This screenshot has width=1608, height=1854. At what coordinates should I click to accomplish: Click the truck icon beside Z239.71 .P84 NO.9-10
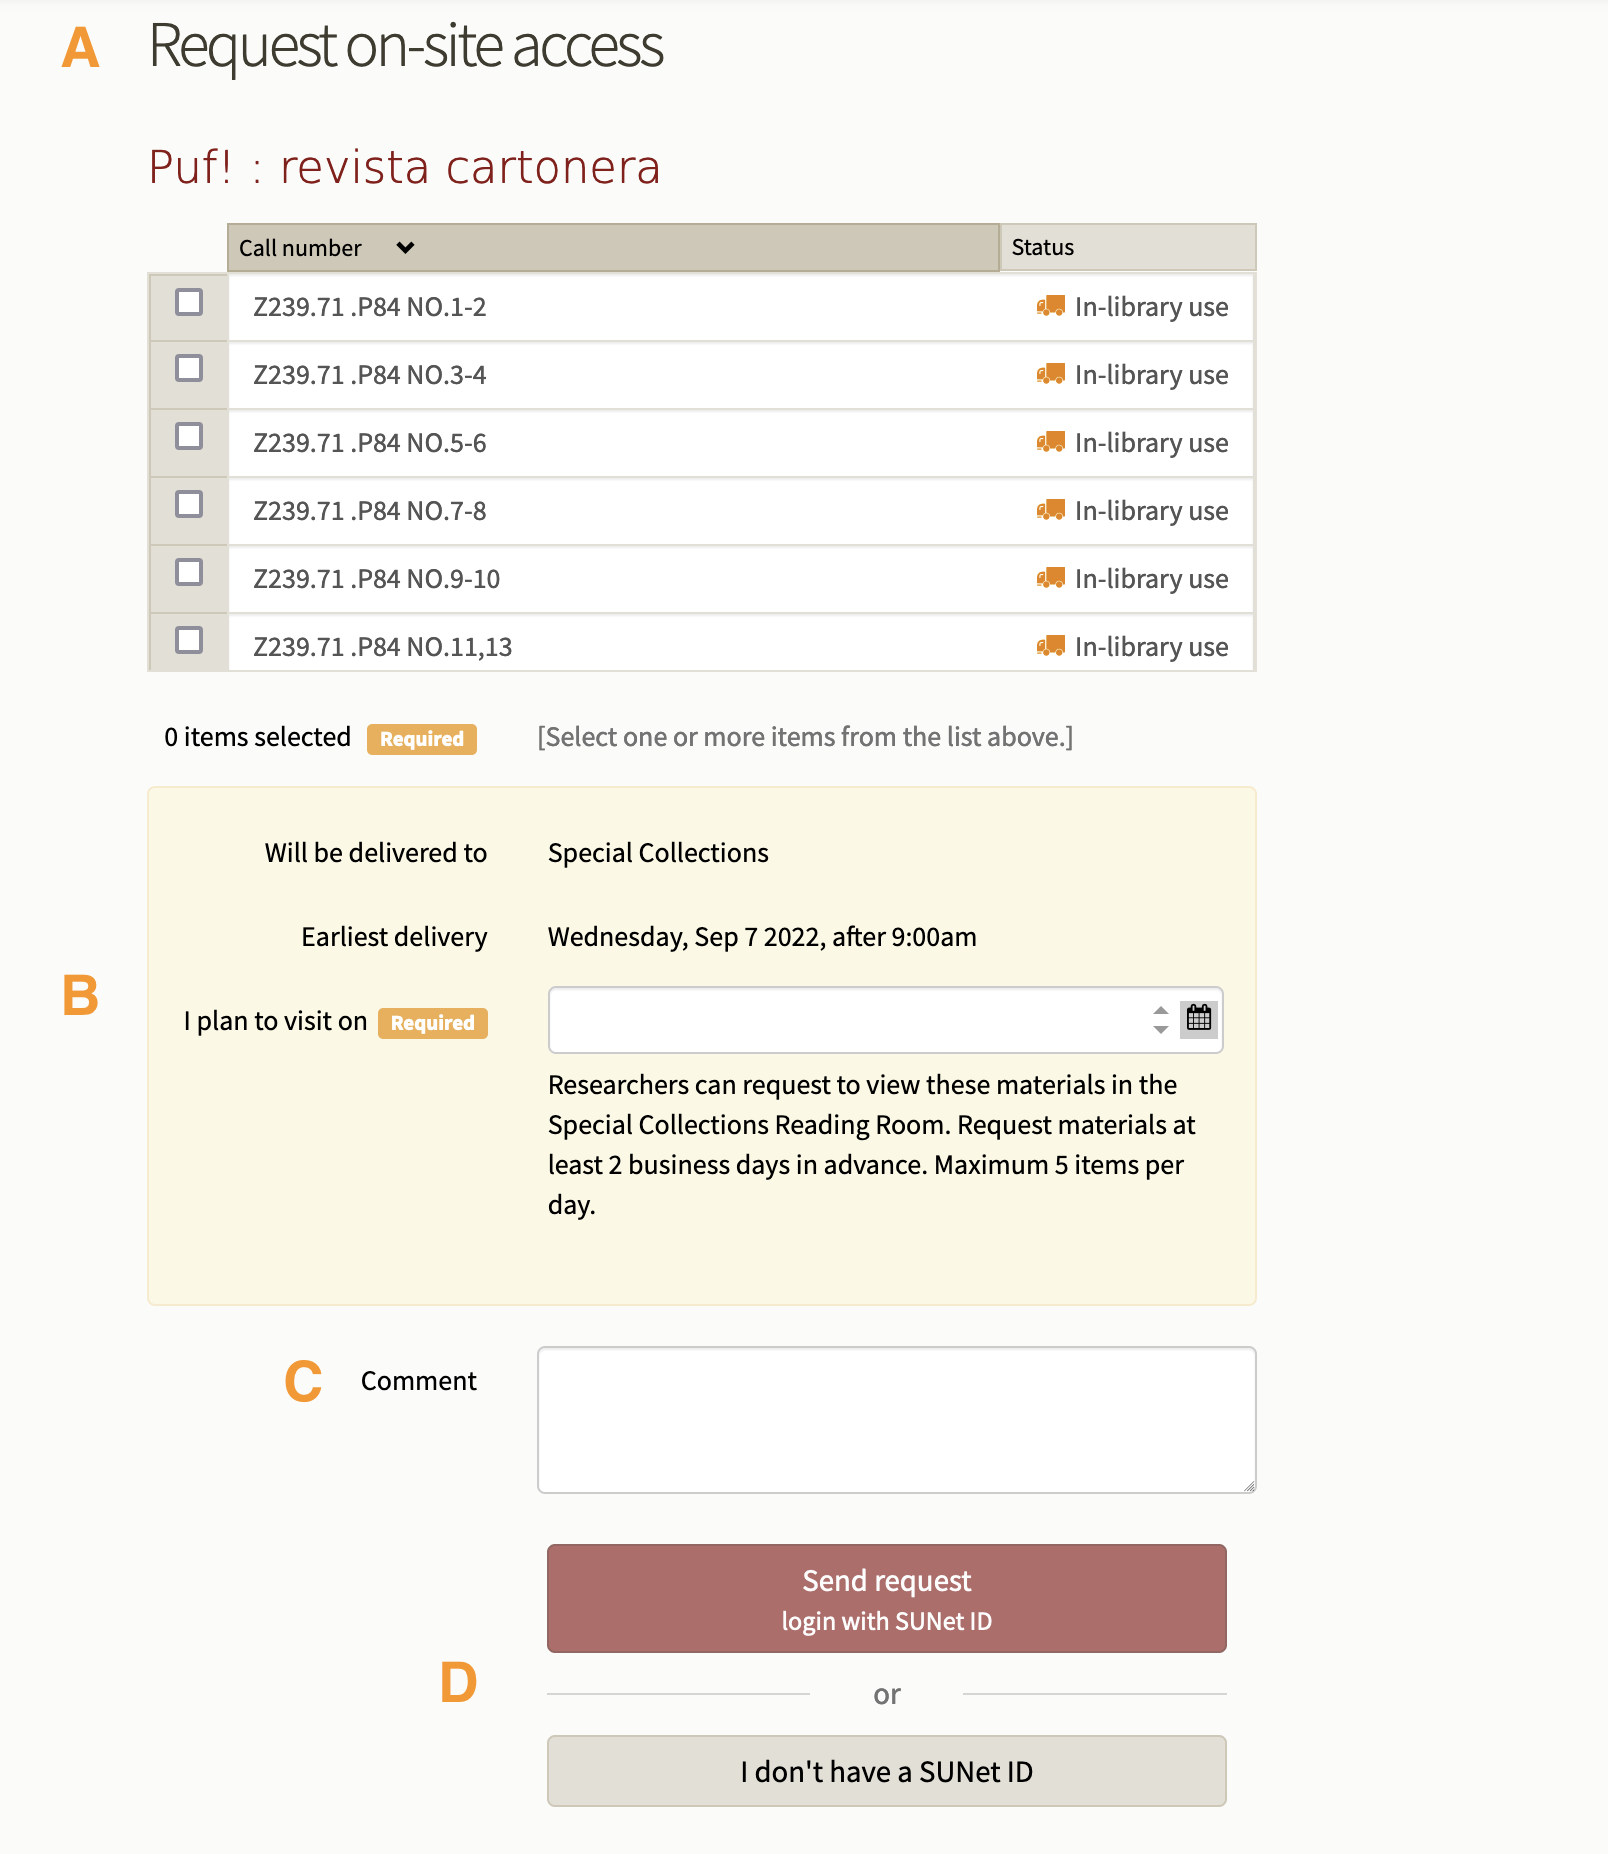point(1050,579)
